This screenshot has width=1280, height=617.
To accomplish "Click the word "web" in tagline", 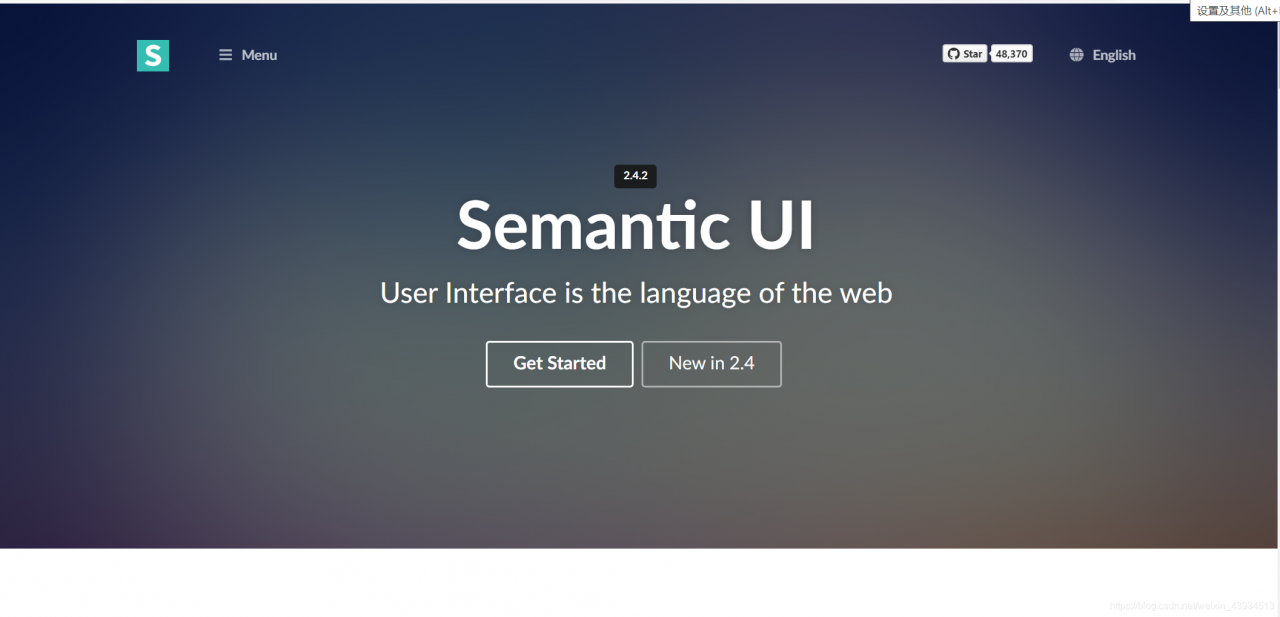I will point(865,294).
